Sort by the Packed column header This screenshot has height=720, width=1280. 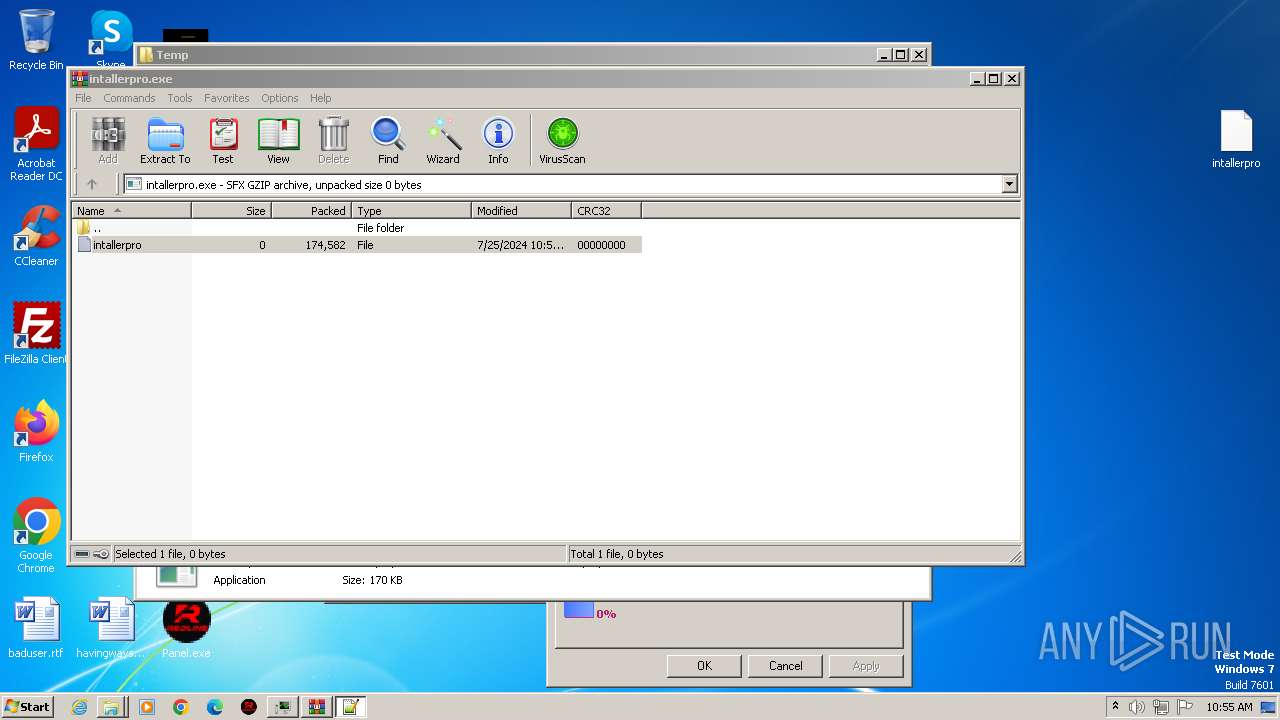(x=312, y=210)
